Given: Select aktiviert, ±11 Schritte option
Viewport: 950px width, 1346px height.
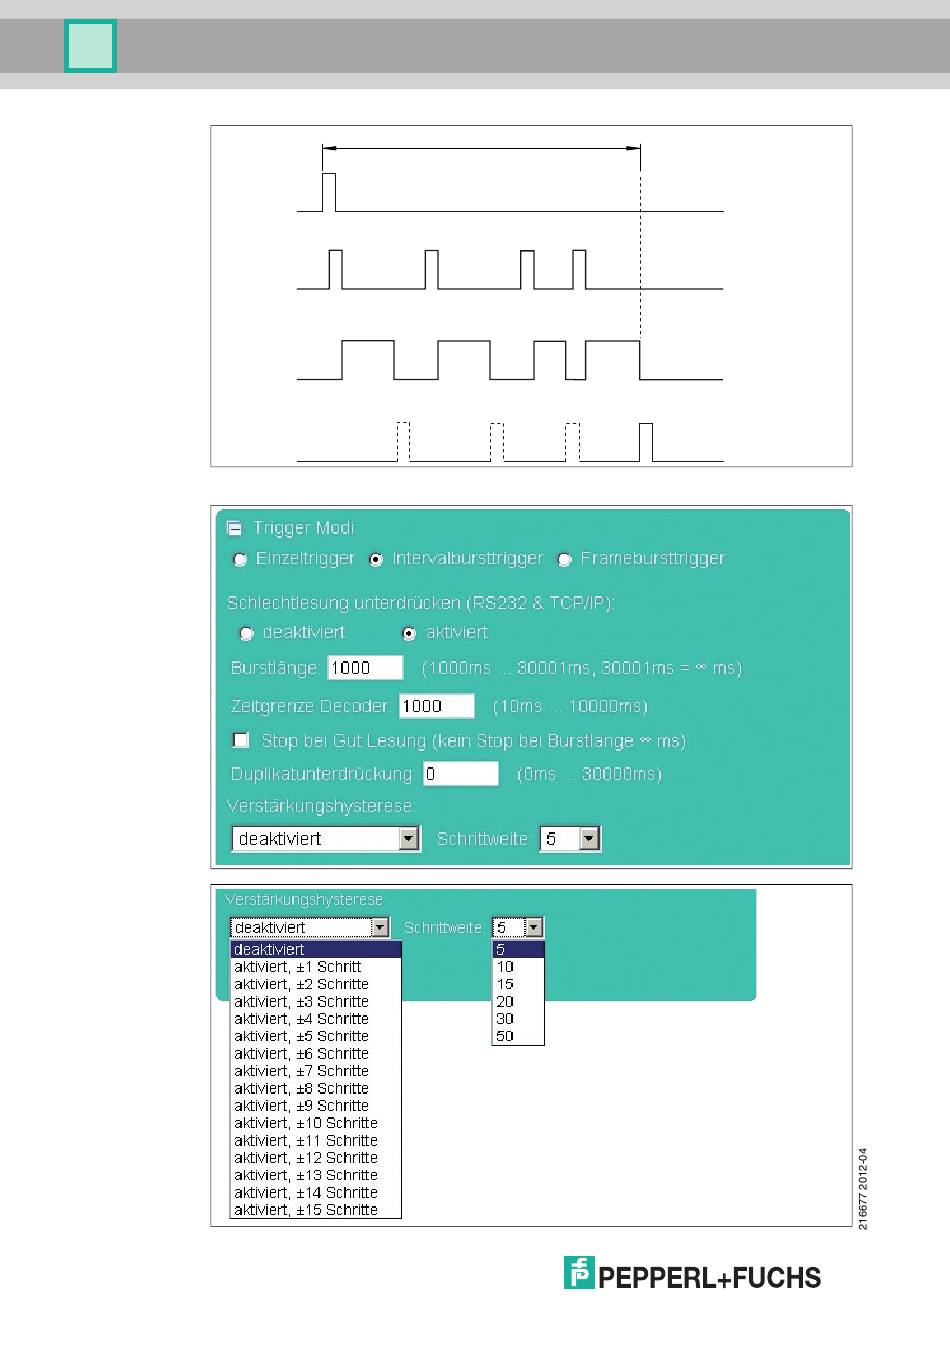Looking at the screenshot, I should 316,1141.
